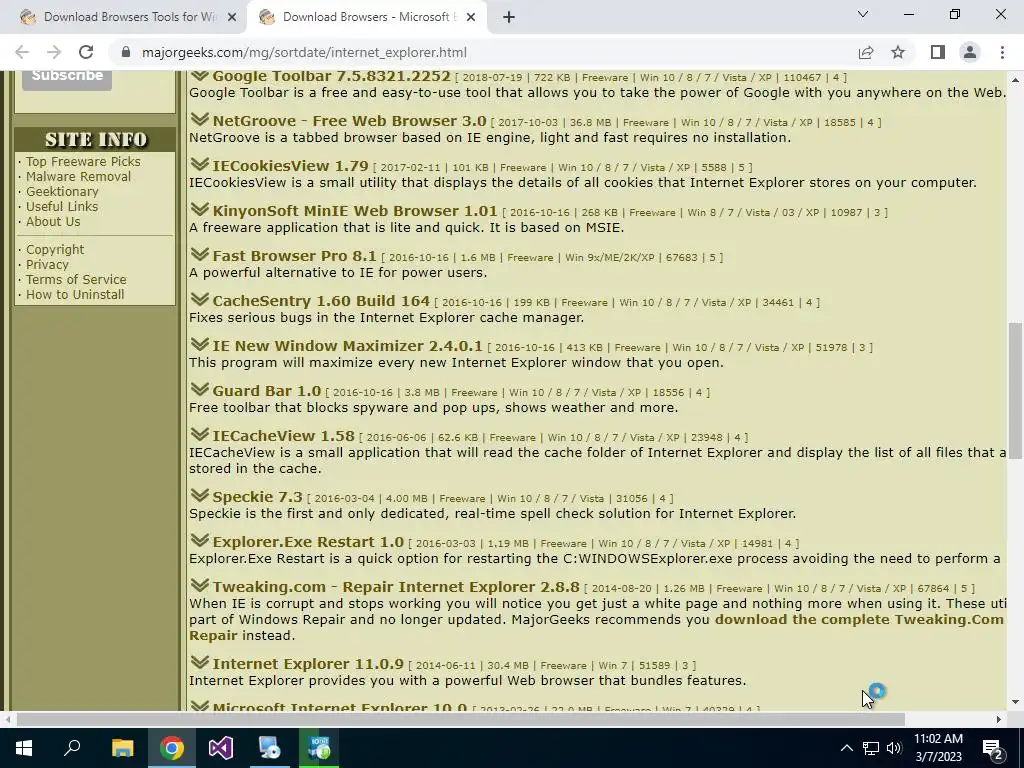Image resolution: width=1024 pixels, height=768 pixels.
Task: Expand the IECookiesView entry chevron
Action: pos(200,165)
